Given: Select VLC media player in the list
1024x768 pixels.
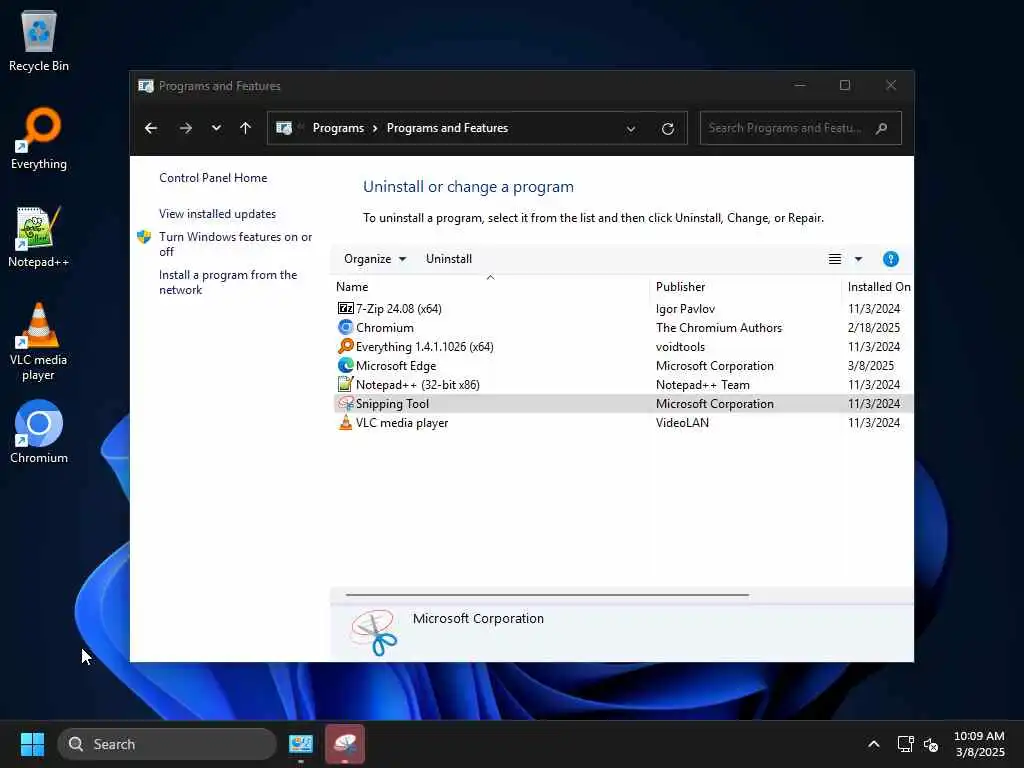Looking at the screenshot, I should [x=623, y=423].
